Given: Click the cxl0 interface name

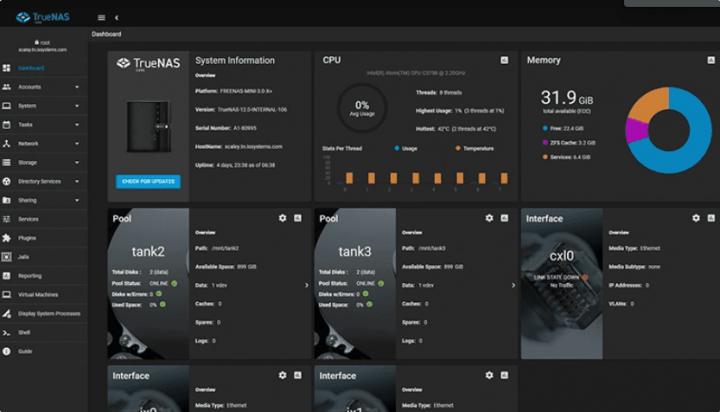Looking at the screenshot, I should click(x=561, y=256).
